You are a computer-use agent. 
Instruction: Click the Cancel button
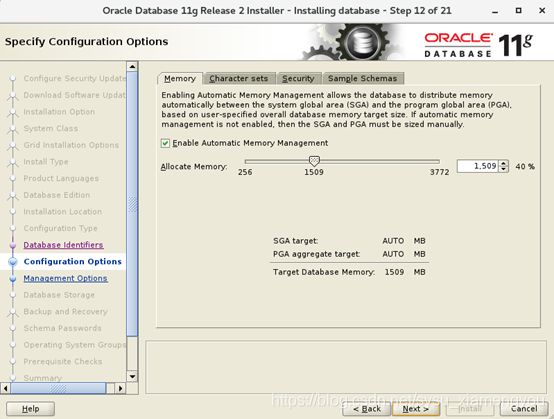[x=524, y=409]
